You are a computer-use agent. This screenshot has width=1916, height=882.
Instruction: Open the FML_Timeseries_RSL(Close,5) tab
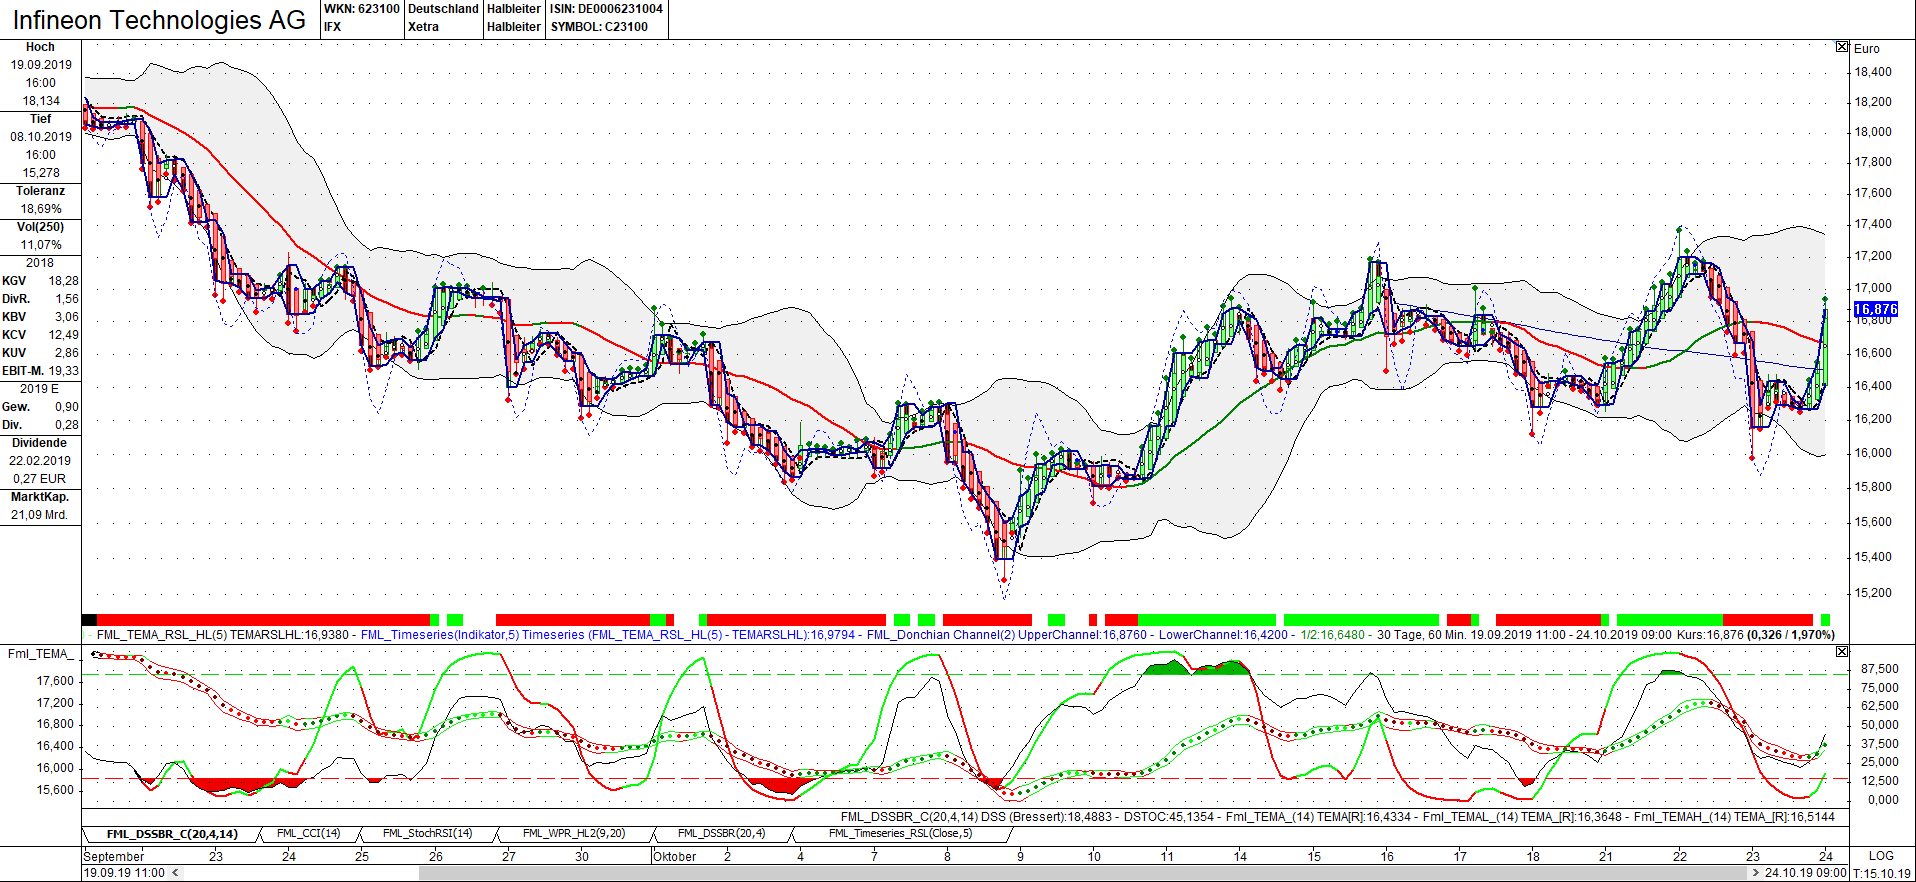(x=900, y=833)
